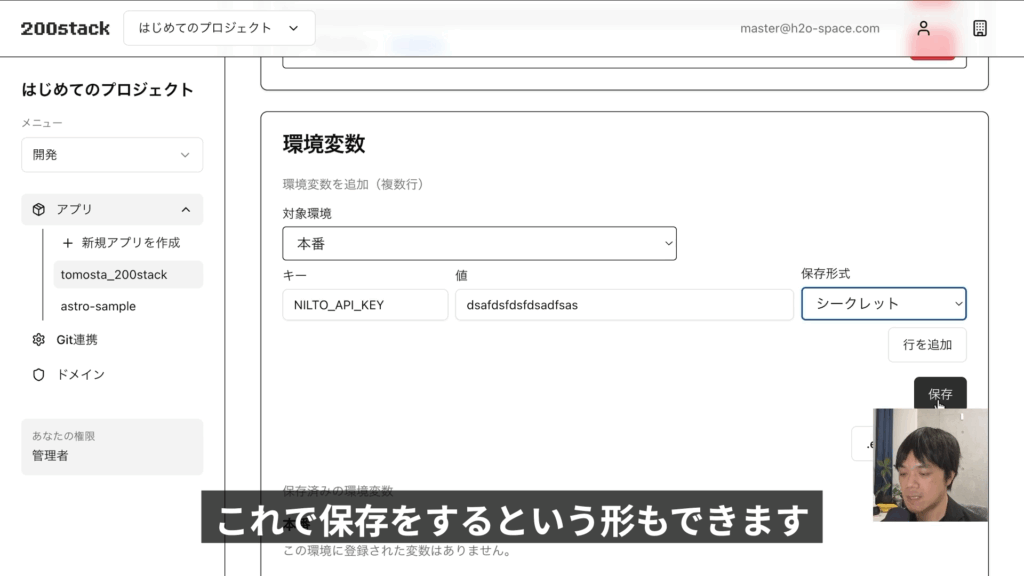Open ドメイン menu item
The height and width of the screenshot is (576, 1024).
tap(80, 375)
